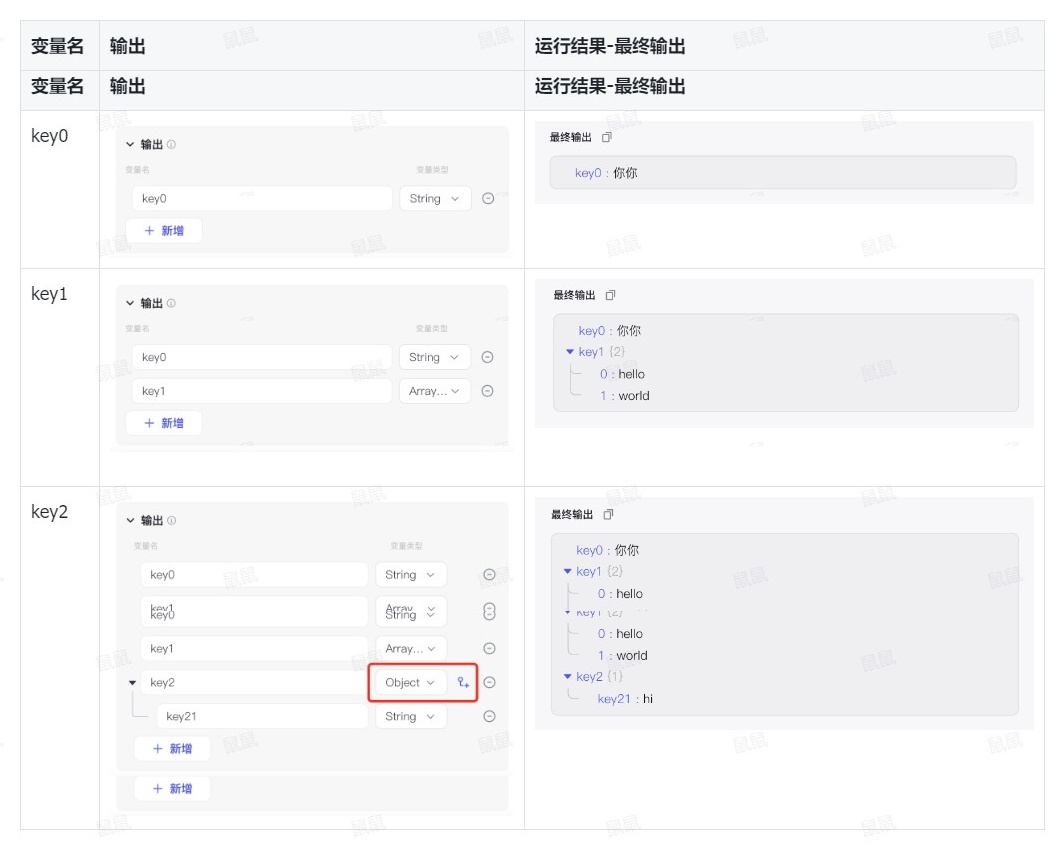This screenshot has width=1064, height=845.
Task: Click the 'key1' variable name cell in the first column
Action: [x=49, y=294]
